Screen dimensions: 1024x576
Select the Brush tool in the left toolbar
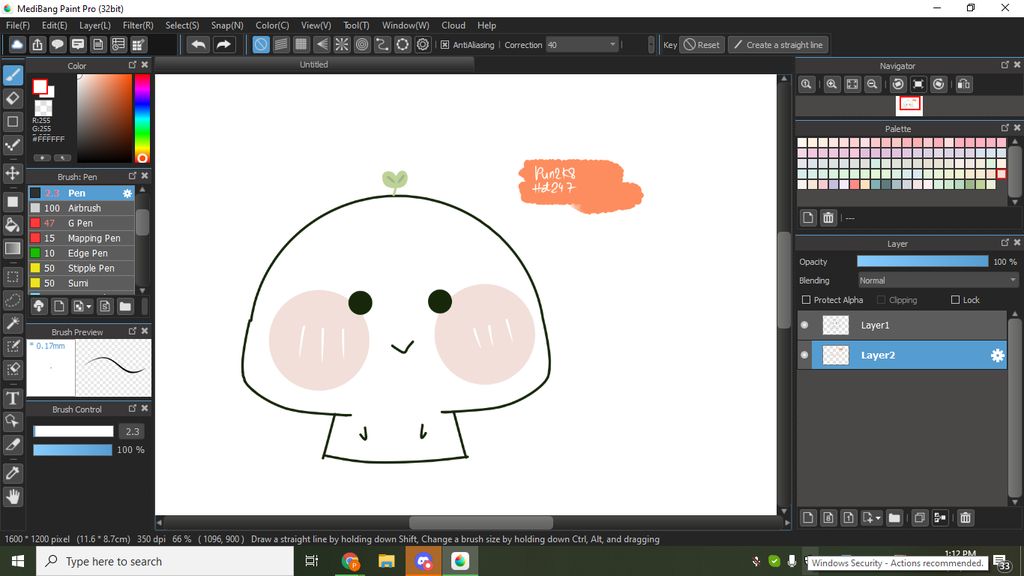point(13,75)
